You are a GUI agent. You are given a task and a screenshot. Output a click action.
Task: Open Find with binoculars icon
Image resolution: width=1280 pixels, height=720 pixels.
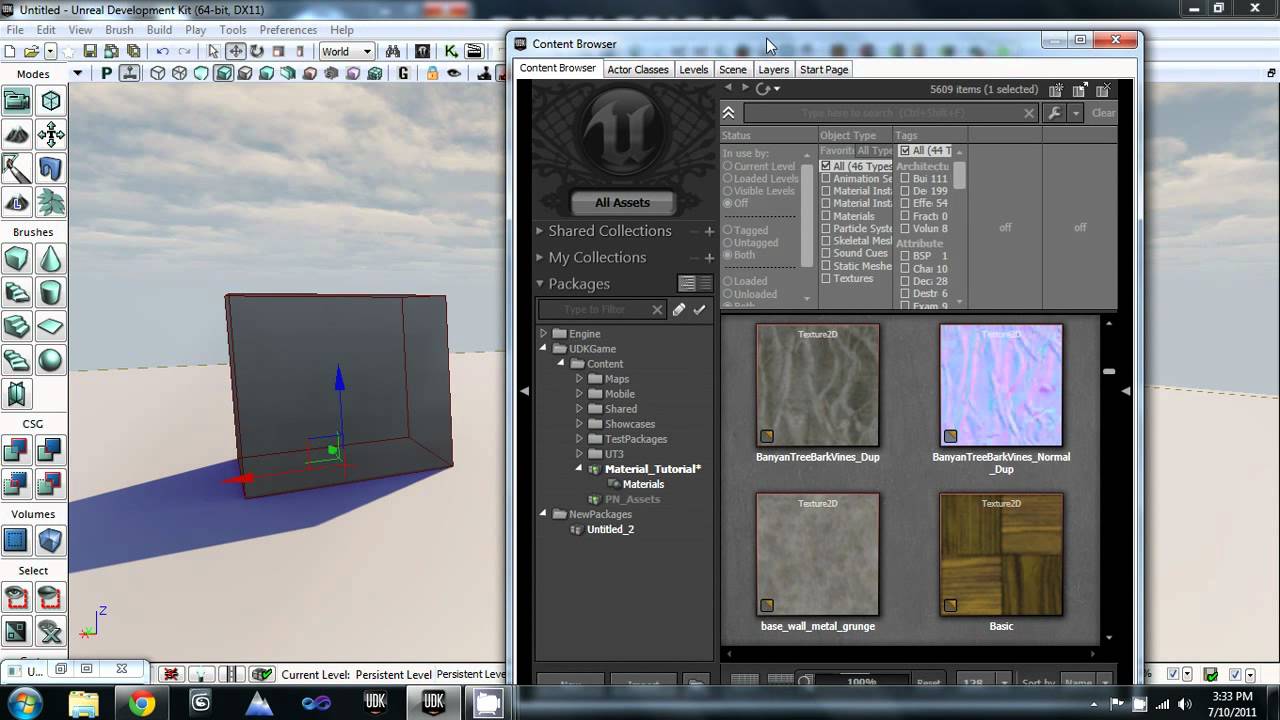(393, 51)
